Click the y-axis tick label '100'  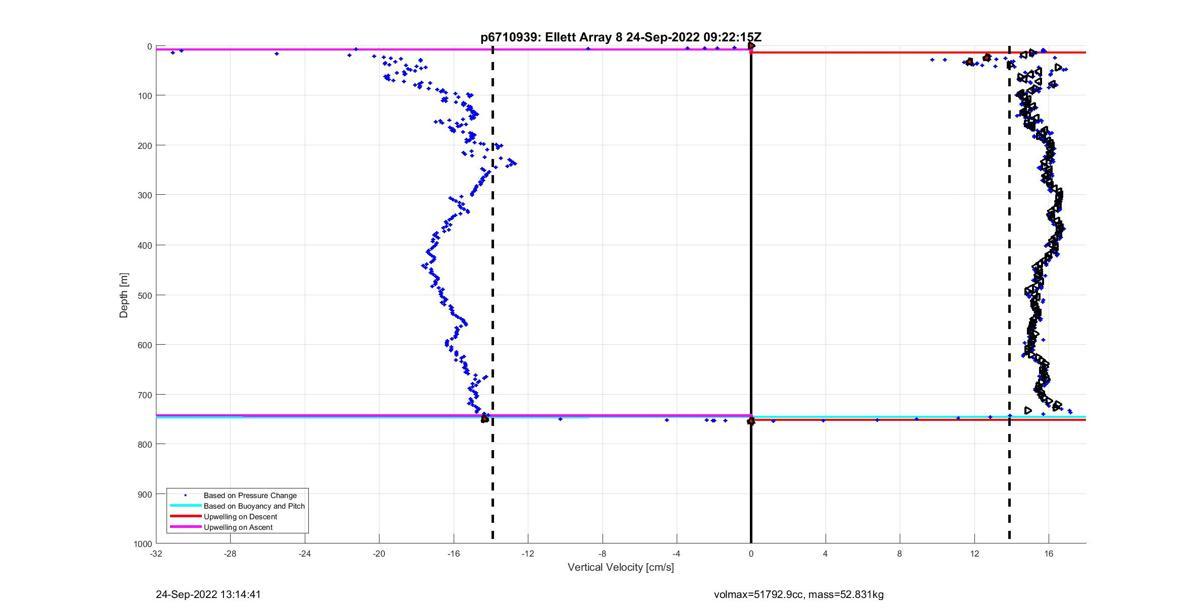(144, 96)
